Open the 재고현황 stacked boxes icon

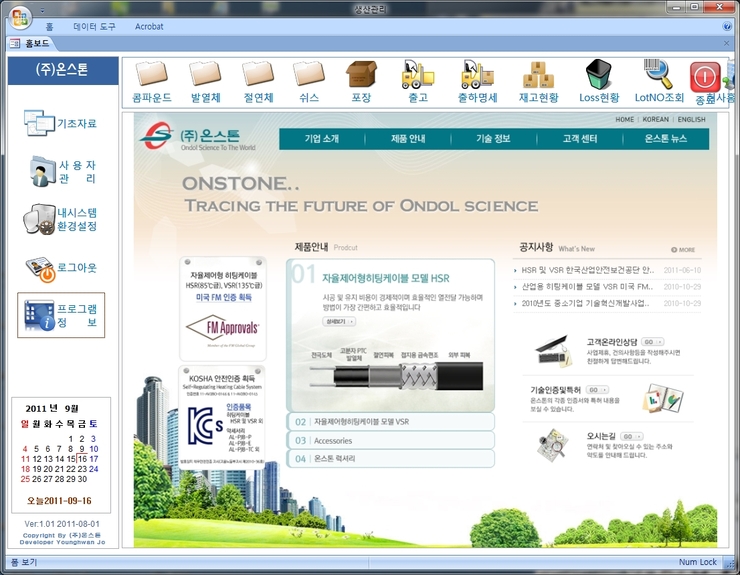538,75
